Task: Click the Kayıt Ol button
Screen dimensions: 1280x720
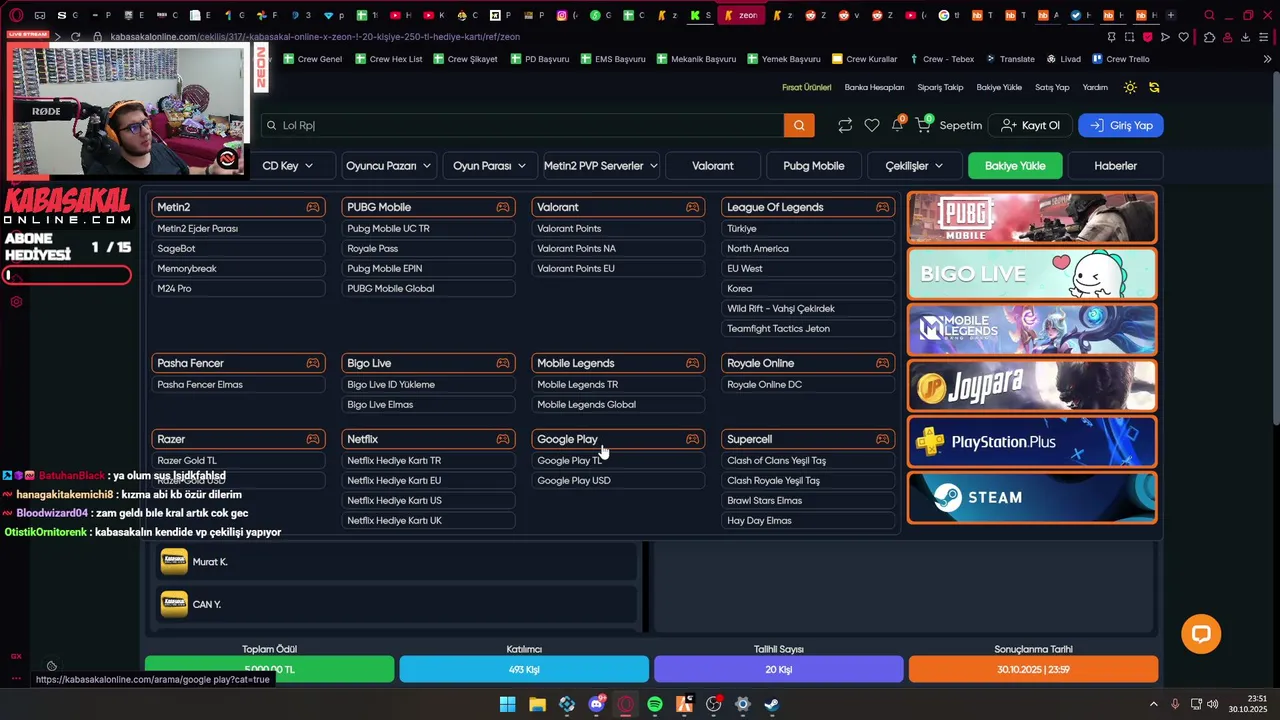Action: click(x=1030, y=125)
